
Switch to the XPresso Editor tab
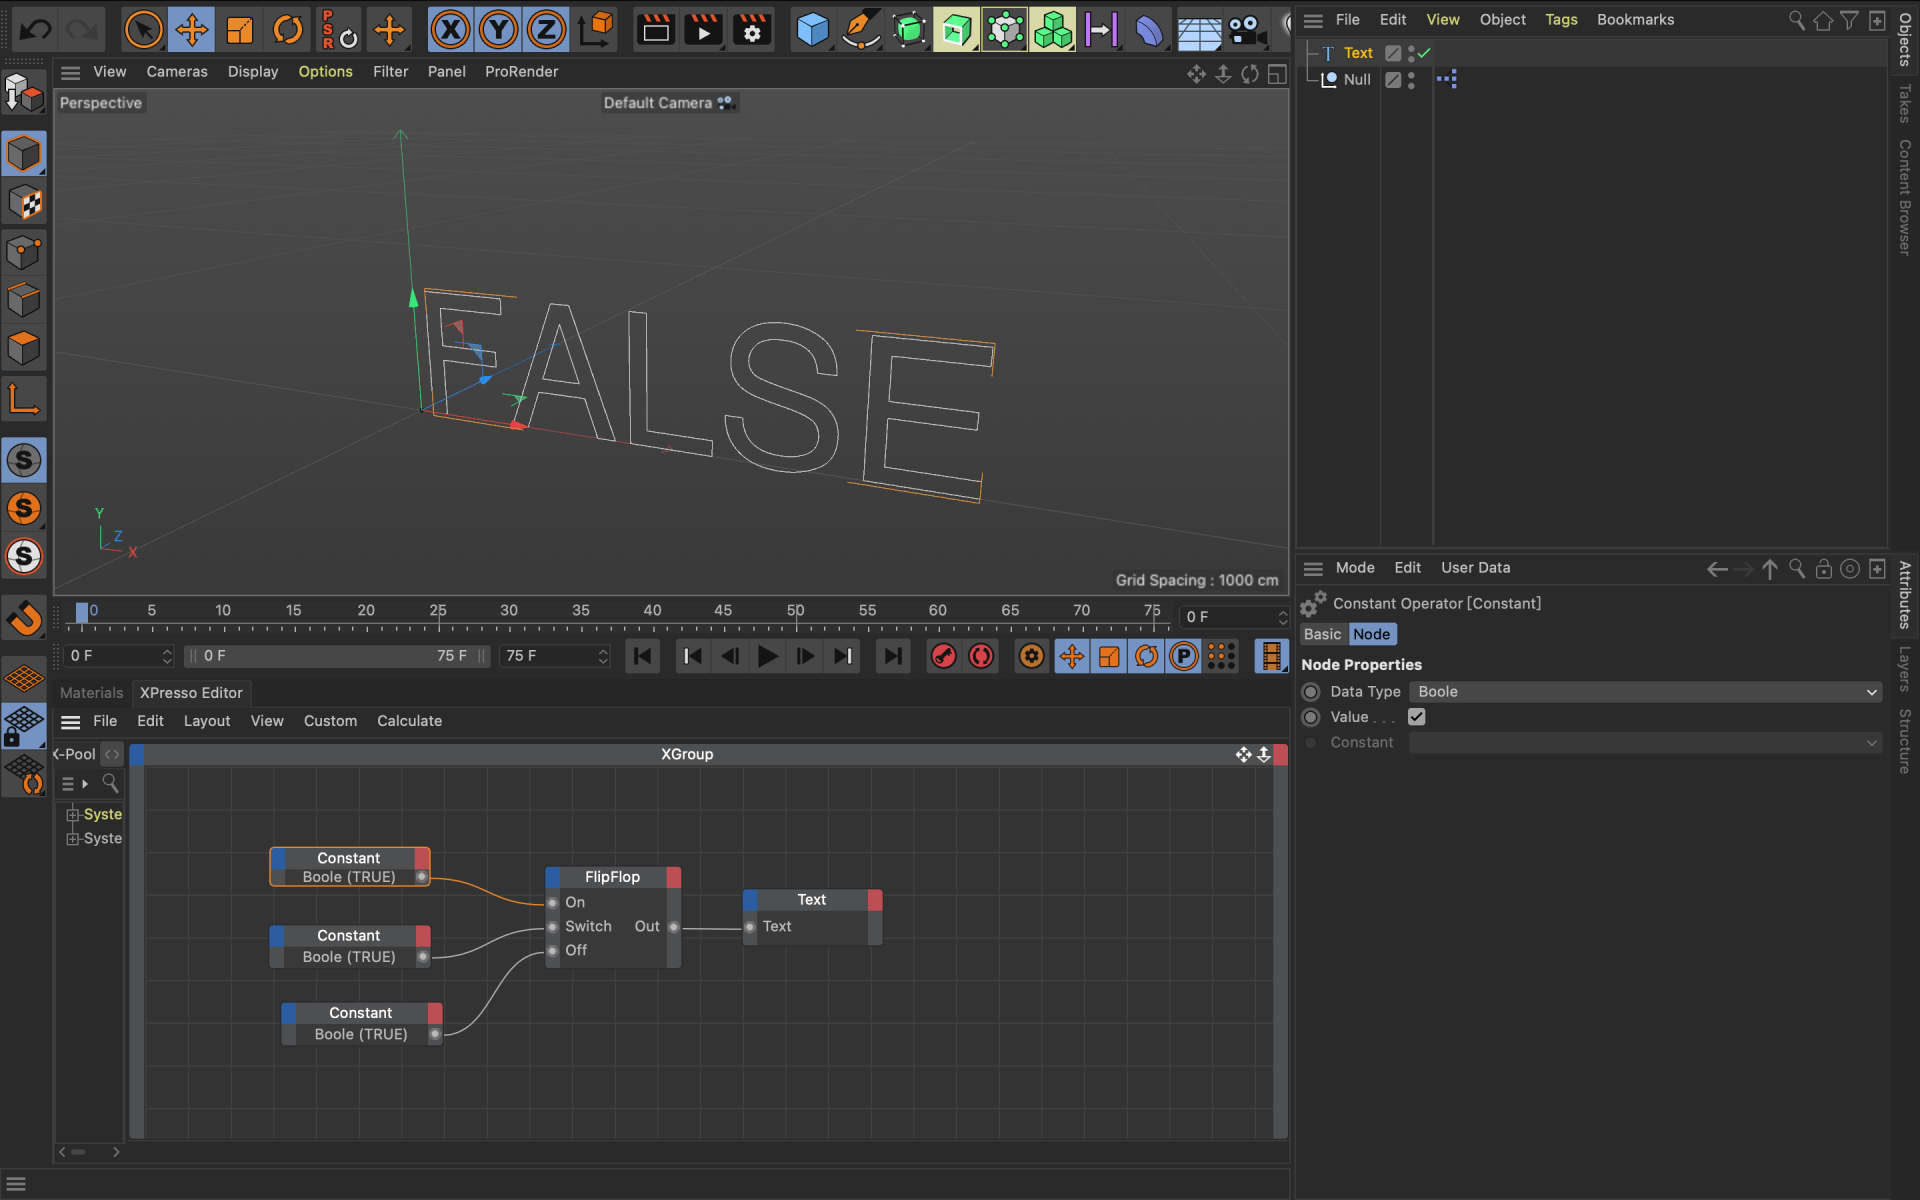coord(191,692)
